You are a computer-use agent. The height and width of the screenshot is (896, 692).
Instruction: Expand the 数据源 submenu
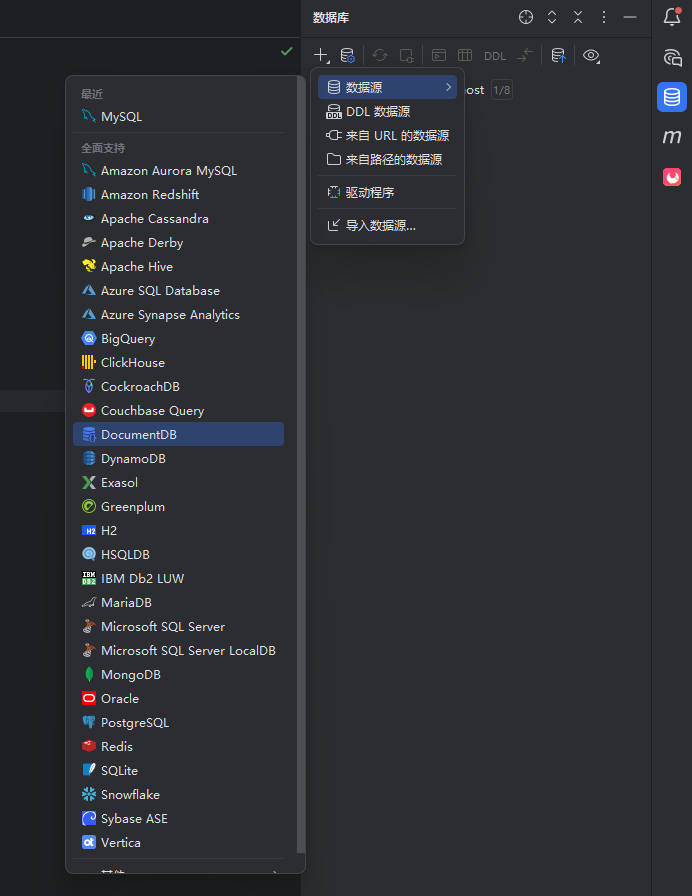[x=387, y=88]
